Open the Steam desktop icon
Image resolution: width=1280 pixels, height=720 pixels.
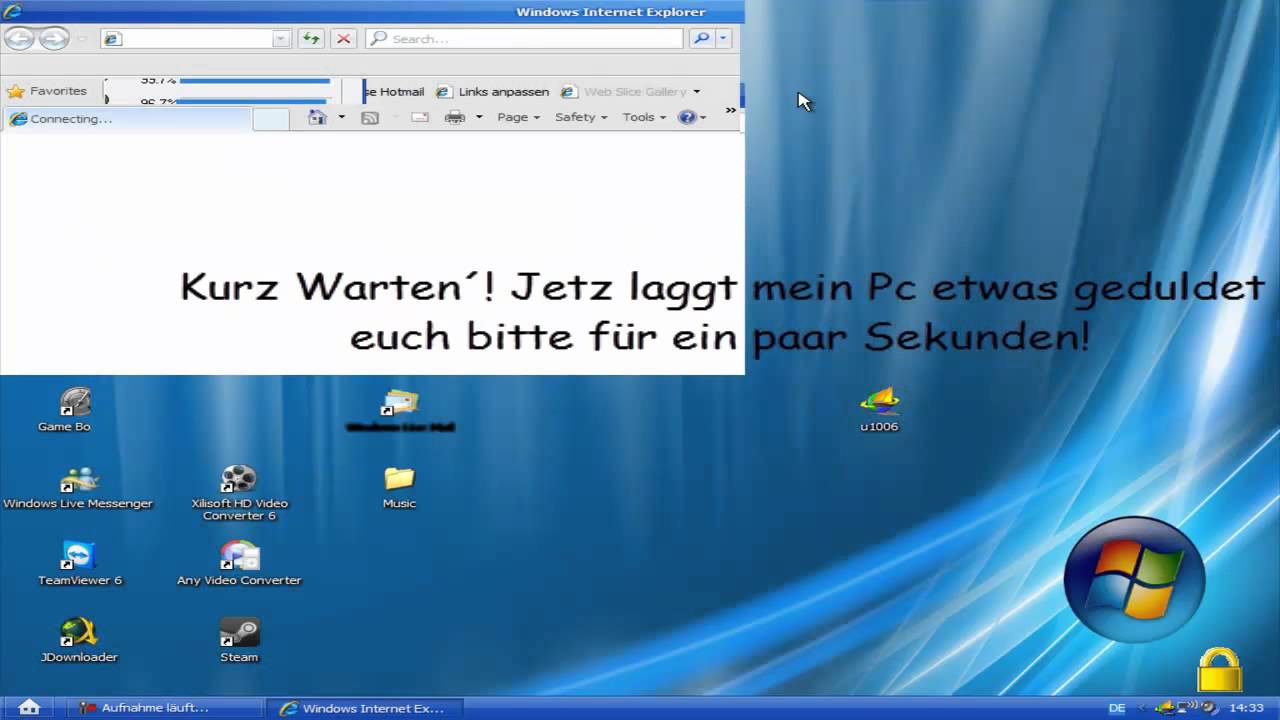point(239,641)
